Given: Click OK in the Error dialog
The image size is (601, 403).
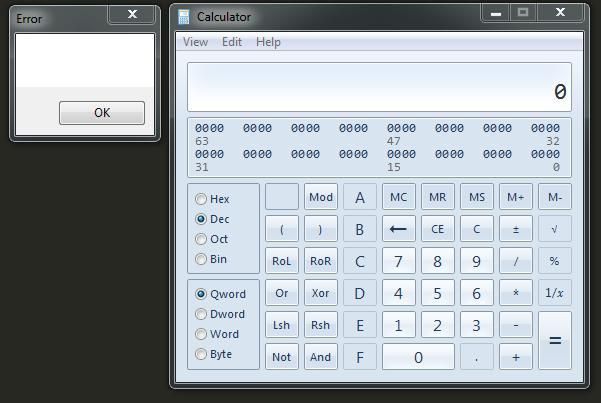Looking at the screenshot, I should [102, 113].
